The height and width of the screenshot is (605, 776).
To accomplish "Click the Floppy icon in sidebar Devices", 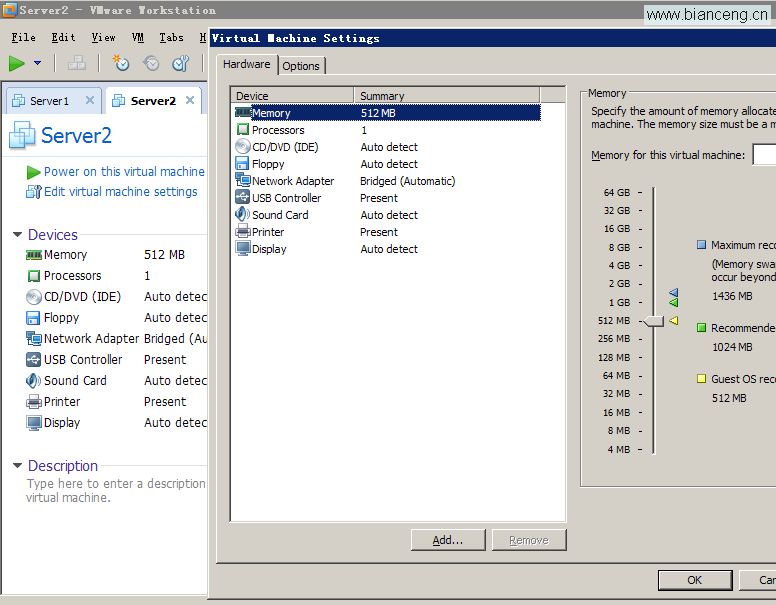I will [x=33, y=318].
